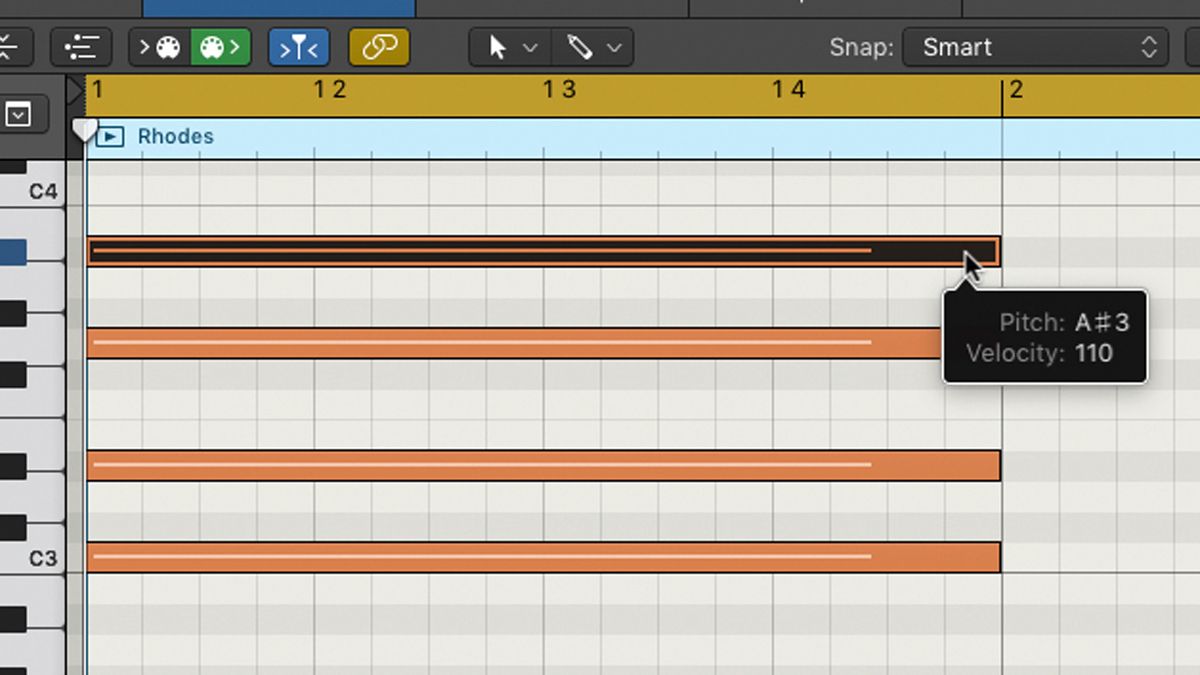
Task: Open the Pencil tool dropdown chevron
Action: point(616,47)
